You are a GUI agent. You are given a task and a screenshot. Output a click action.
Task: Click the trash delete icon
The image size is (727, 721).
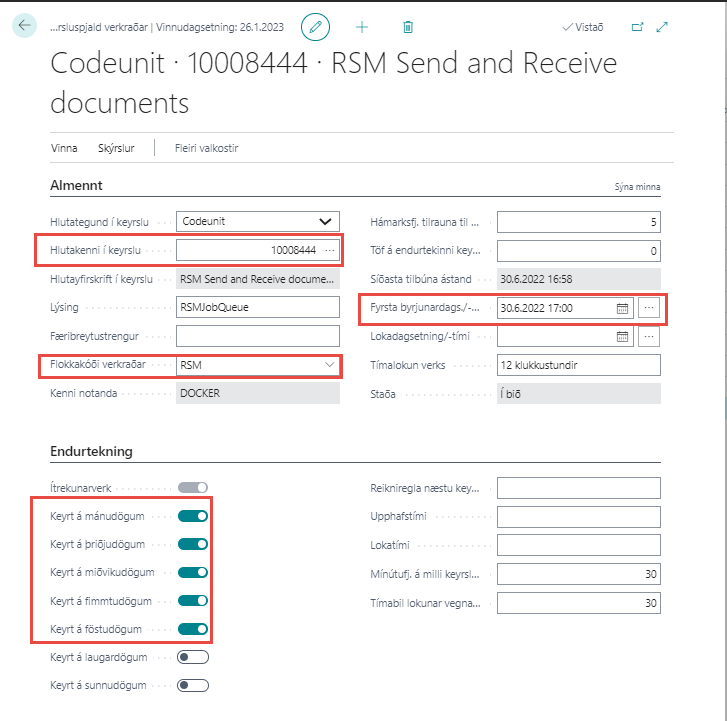coord(408,27)
